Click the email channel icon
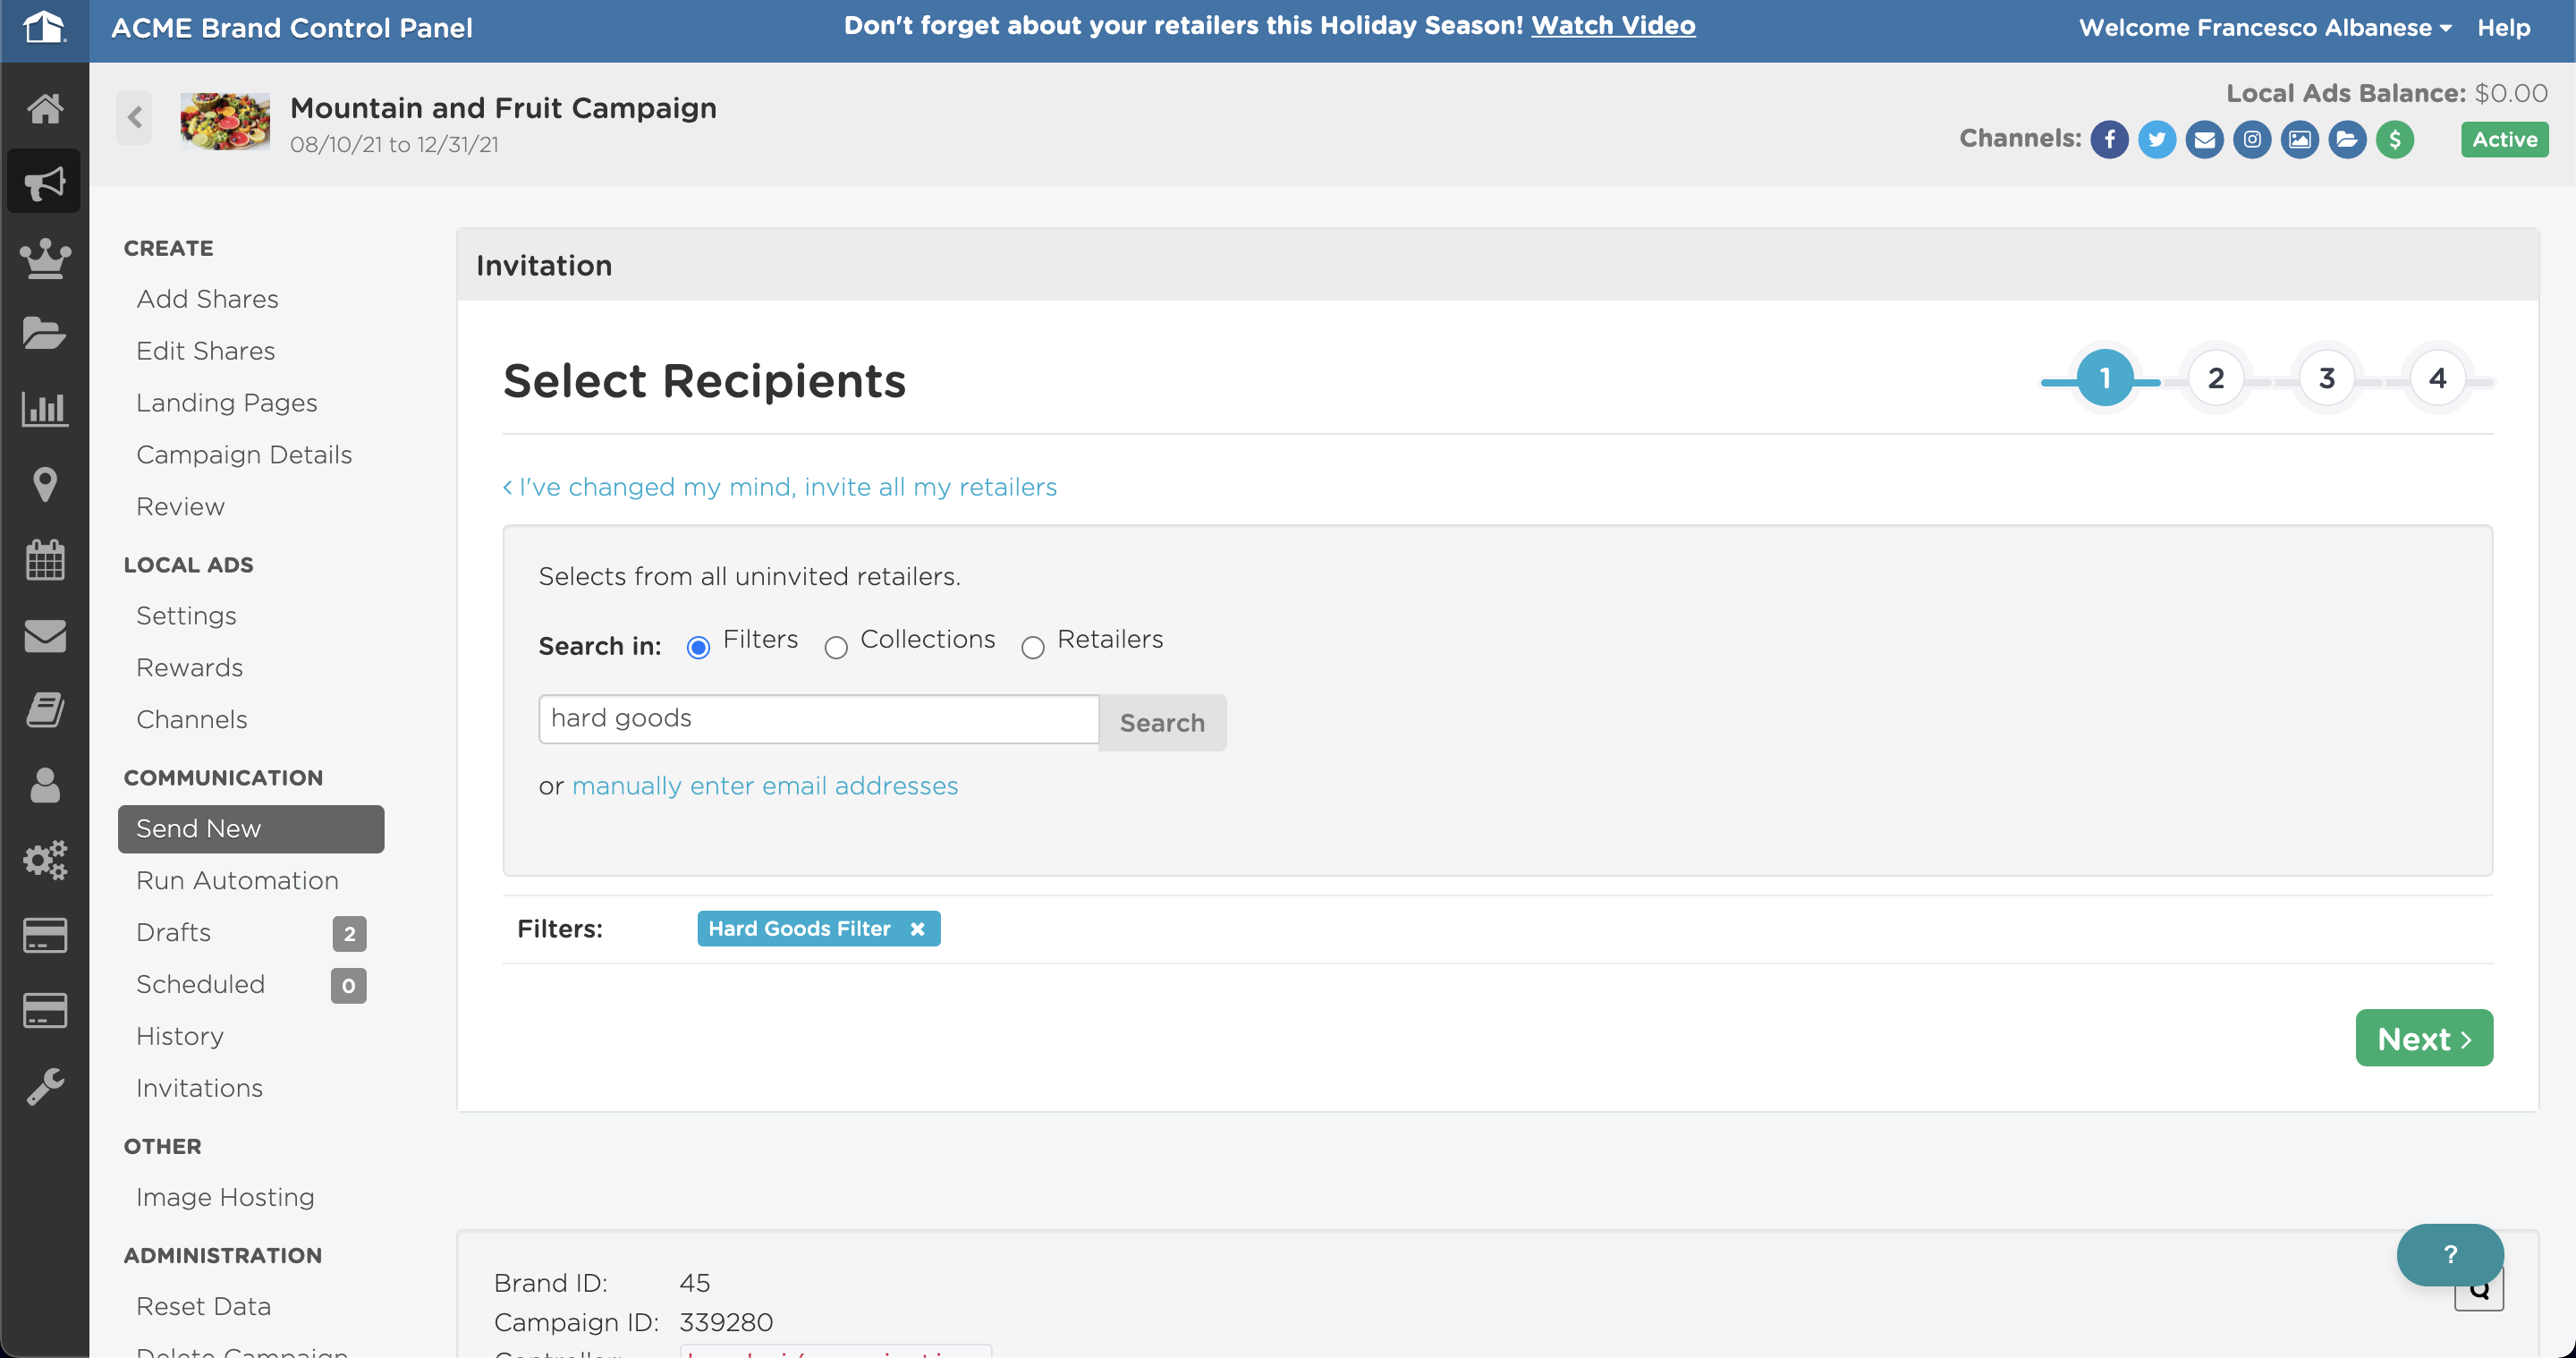2576x1358 pixels. (2205, 139)
